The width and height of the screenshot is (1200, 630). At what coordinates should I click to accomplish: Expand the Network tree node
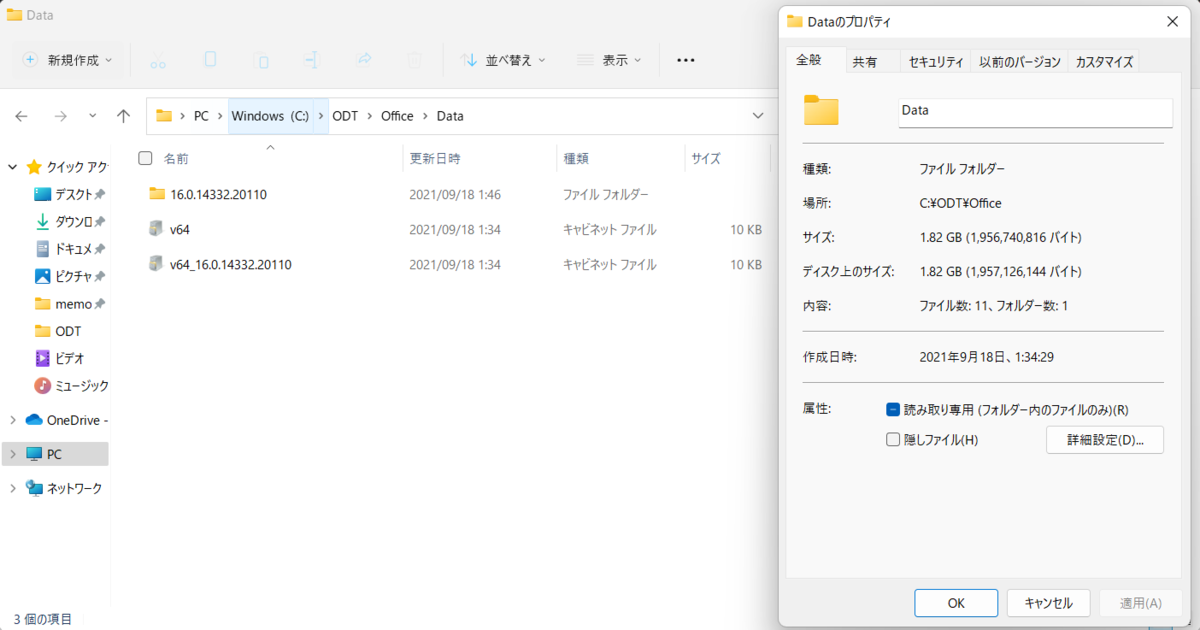click(12, 488)
